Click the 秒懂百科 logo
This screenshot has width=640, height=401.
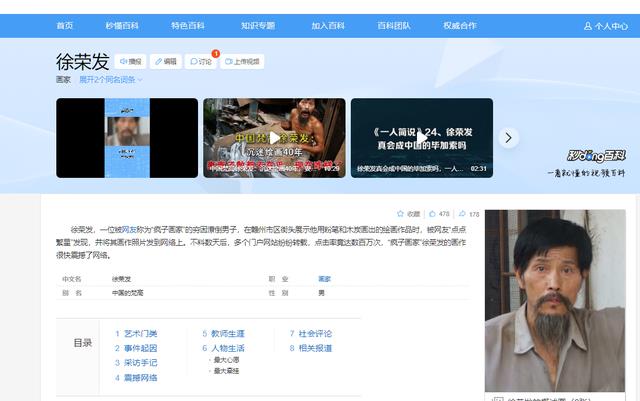point(596,156)
